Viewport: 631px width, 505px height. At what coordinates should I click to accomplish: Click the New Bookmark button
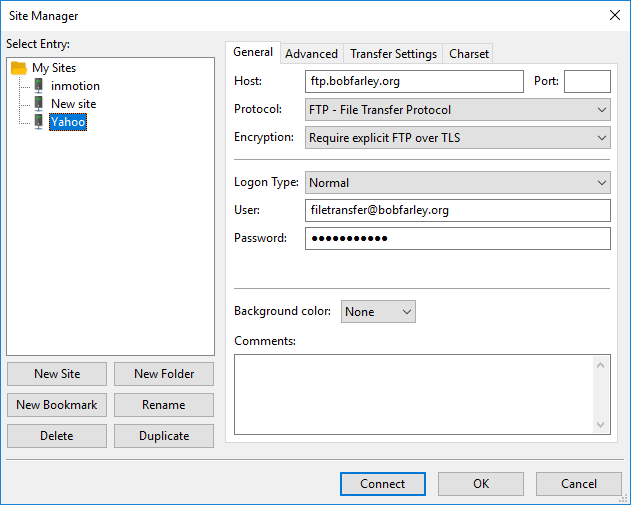coord(57,405)
